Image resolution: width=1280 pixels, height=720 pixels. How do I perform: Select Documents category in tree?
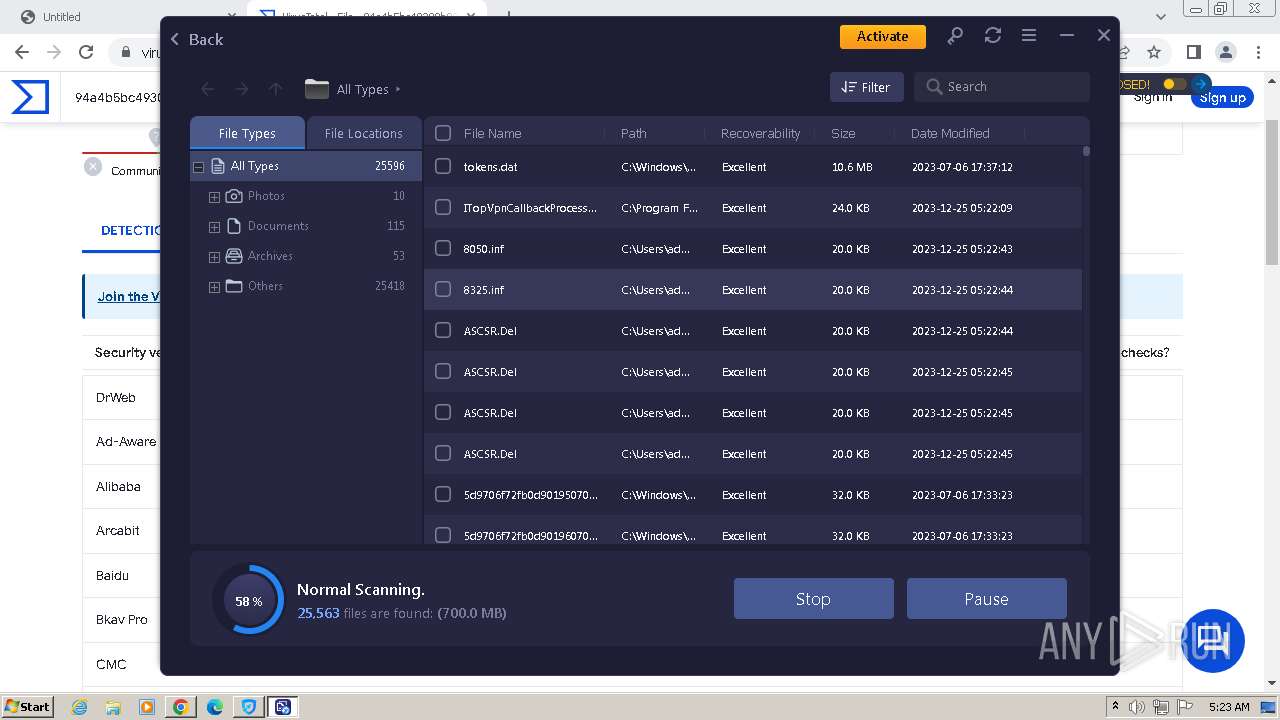(278, 226)
